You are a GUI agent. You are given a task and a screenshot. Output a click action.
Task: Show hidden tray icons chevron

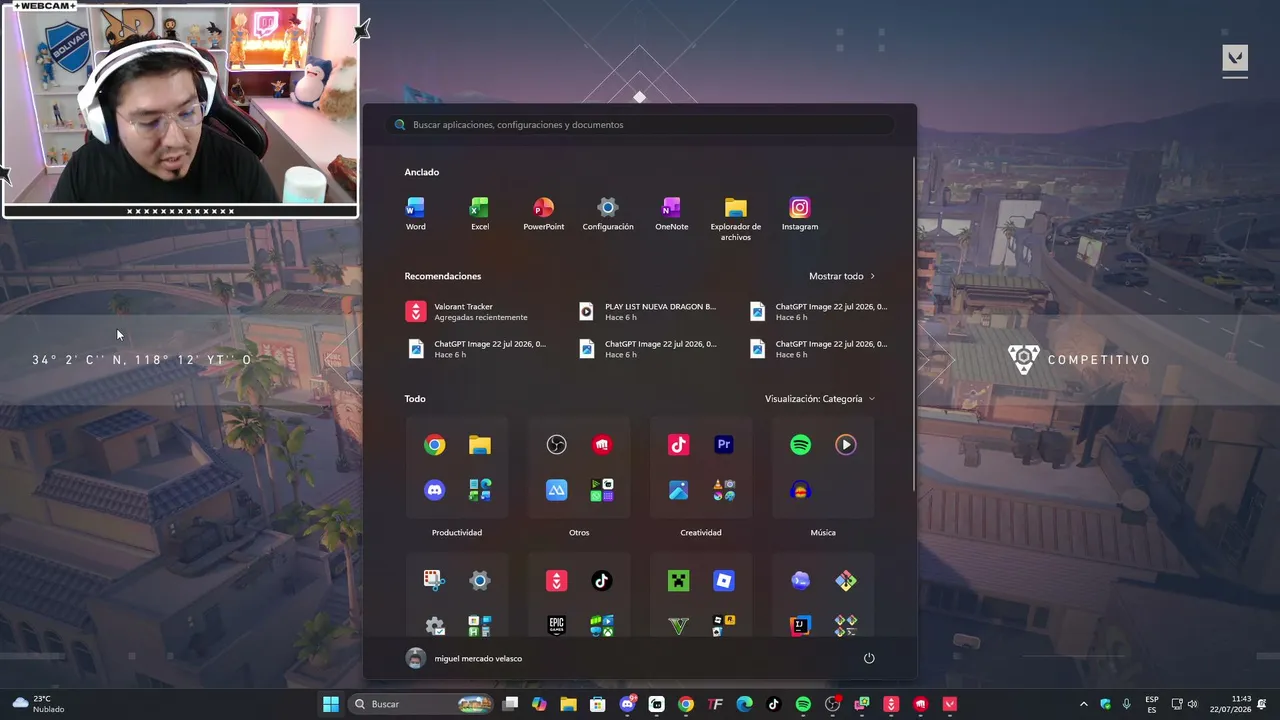point(1083,704)
